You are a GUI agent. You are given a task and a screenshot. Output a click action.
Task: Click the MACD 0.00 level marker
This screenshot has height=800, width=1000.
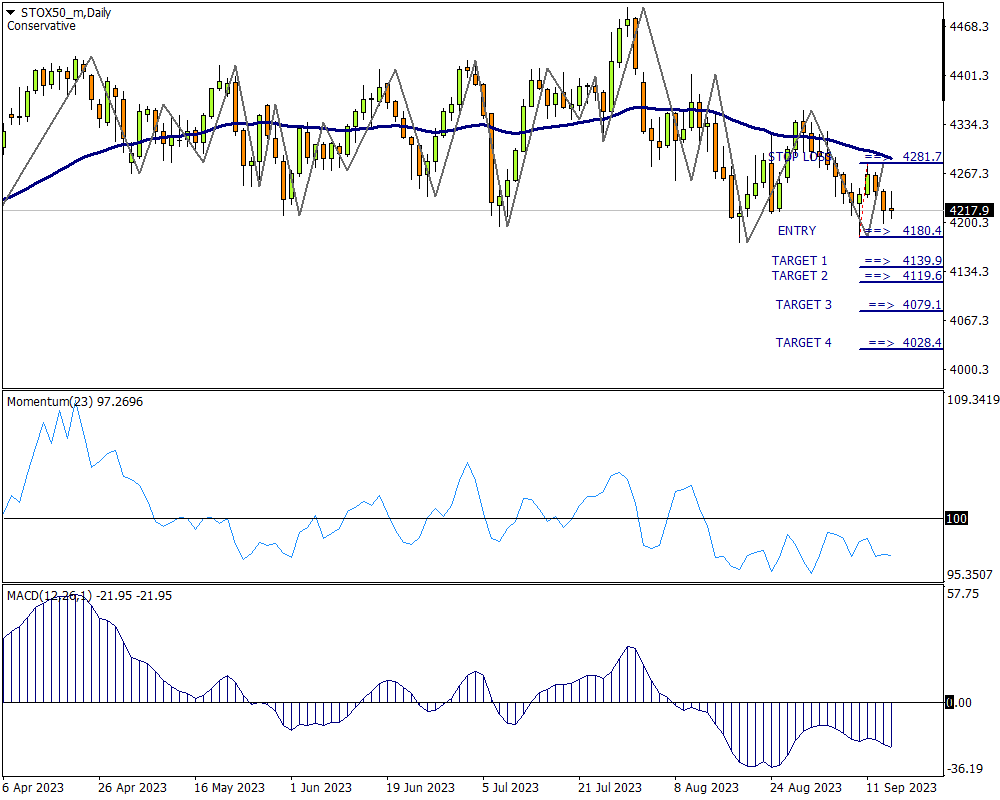pyautogui.click(x=959, y=703)
